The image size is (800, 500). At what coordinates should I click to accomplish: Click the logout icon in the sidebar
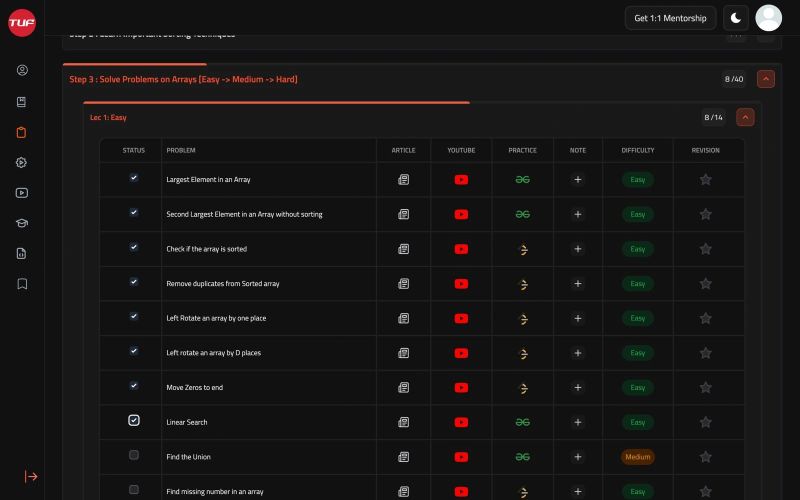tap(31, 477)
